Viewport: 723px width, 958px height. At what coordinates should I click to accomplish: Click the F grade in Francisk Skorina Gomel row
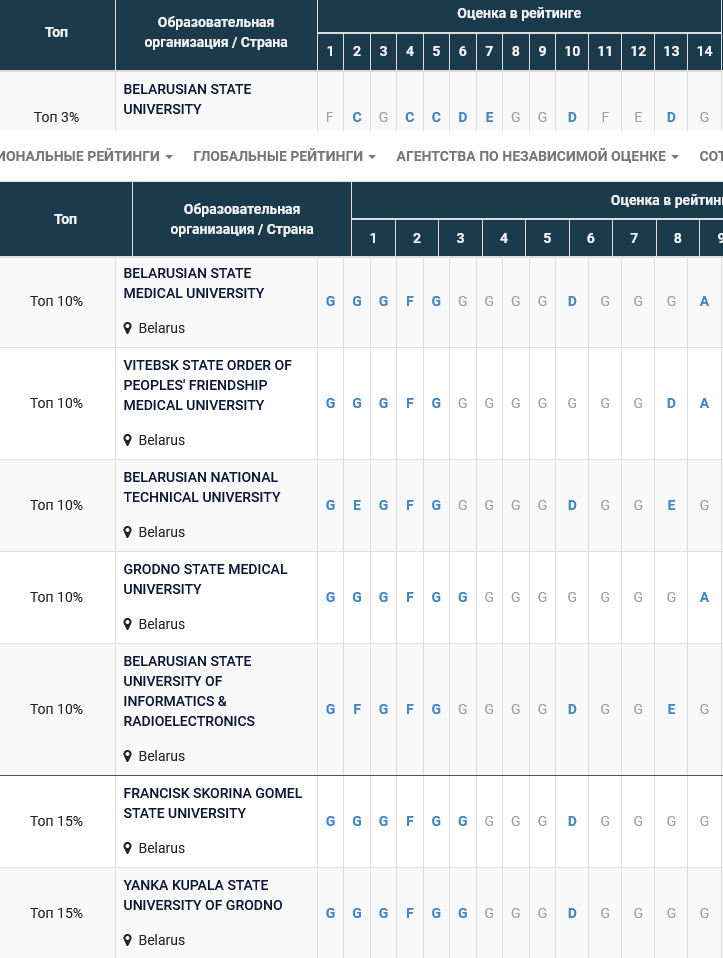pos(410,821)
